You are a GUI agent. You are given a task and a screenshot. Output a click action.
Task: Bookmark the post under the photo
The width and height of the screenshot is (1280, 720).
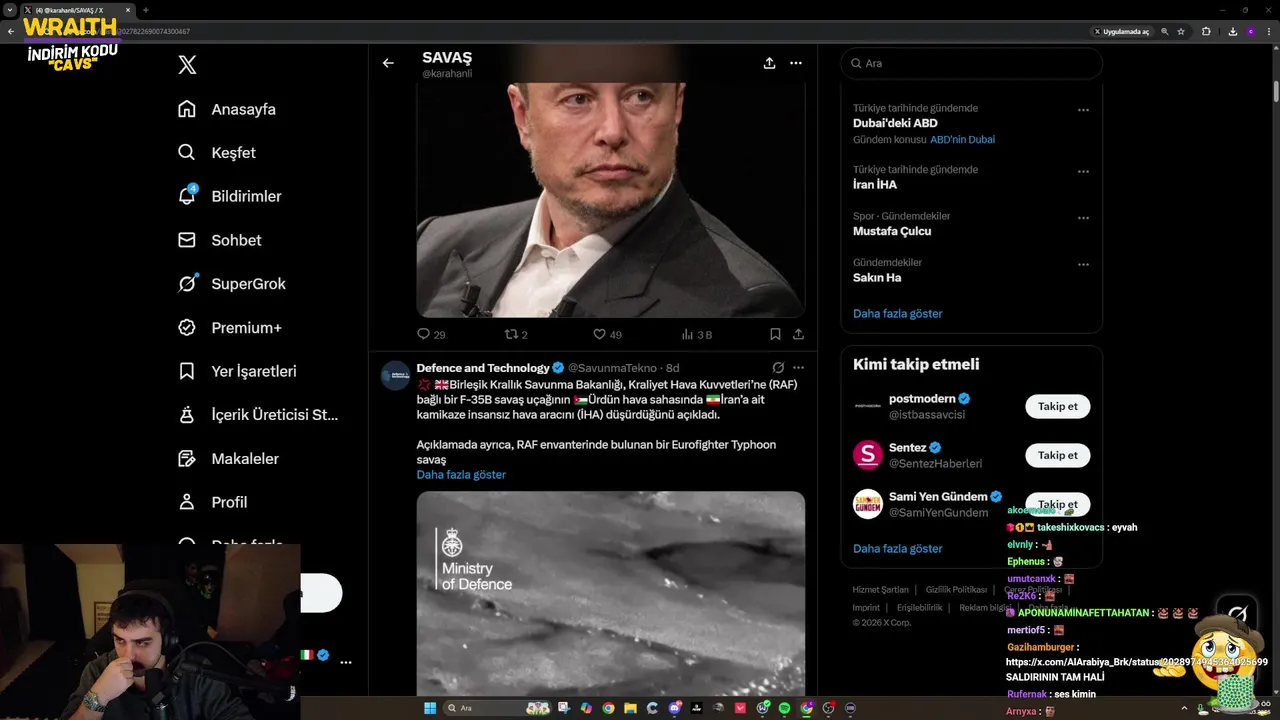point(775,334)
